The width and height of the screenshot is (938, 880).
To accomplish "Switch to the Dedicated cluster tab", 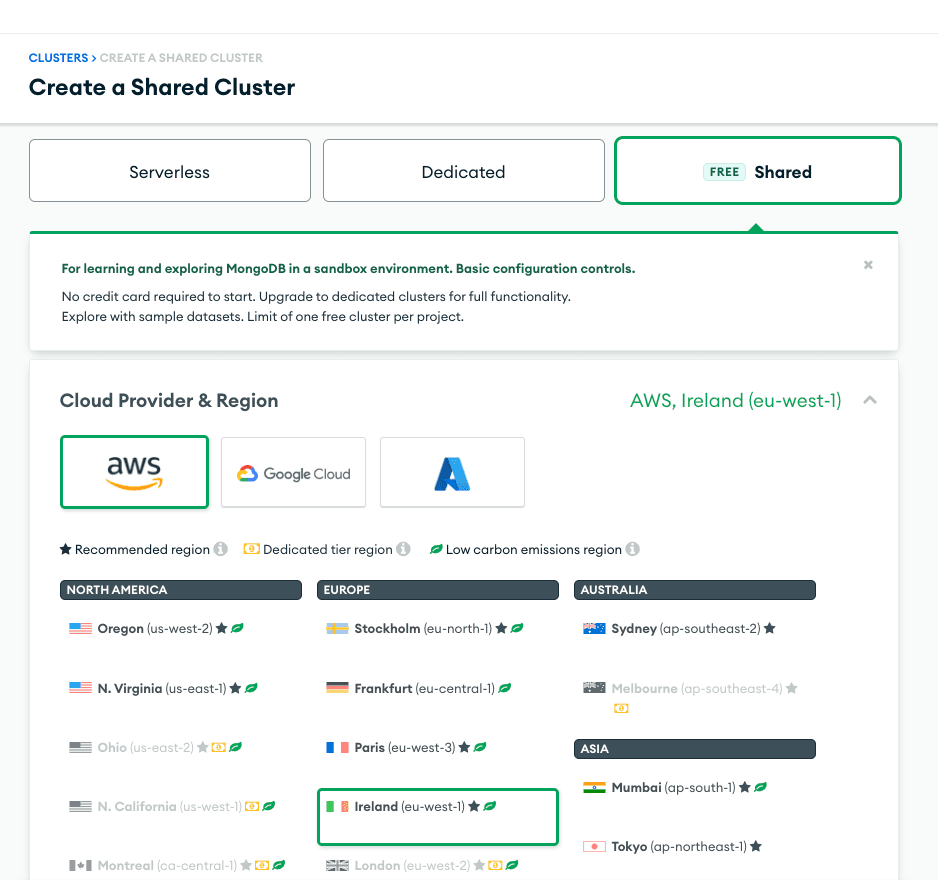I will pyautogui.click(x=463, y=171).
